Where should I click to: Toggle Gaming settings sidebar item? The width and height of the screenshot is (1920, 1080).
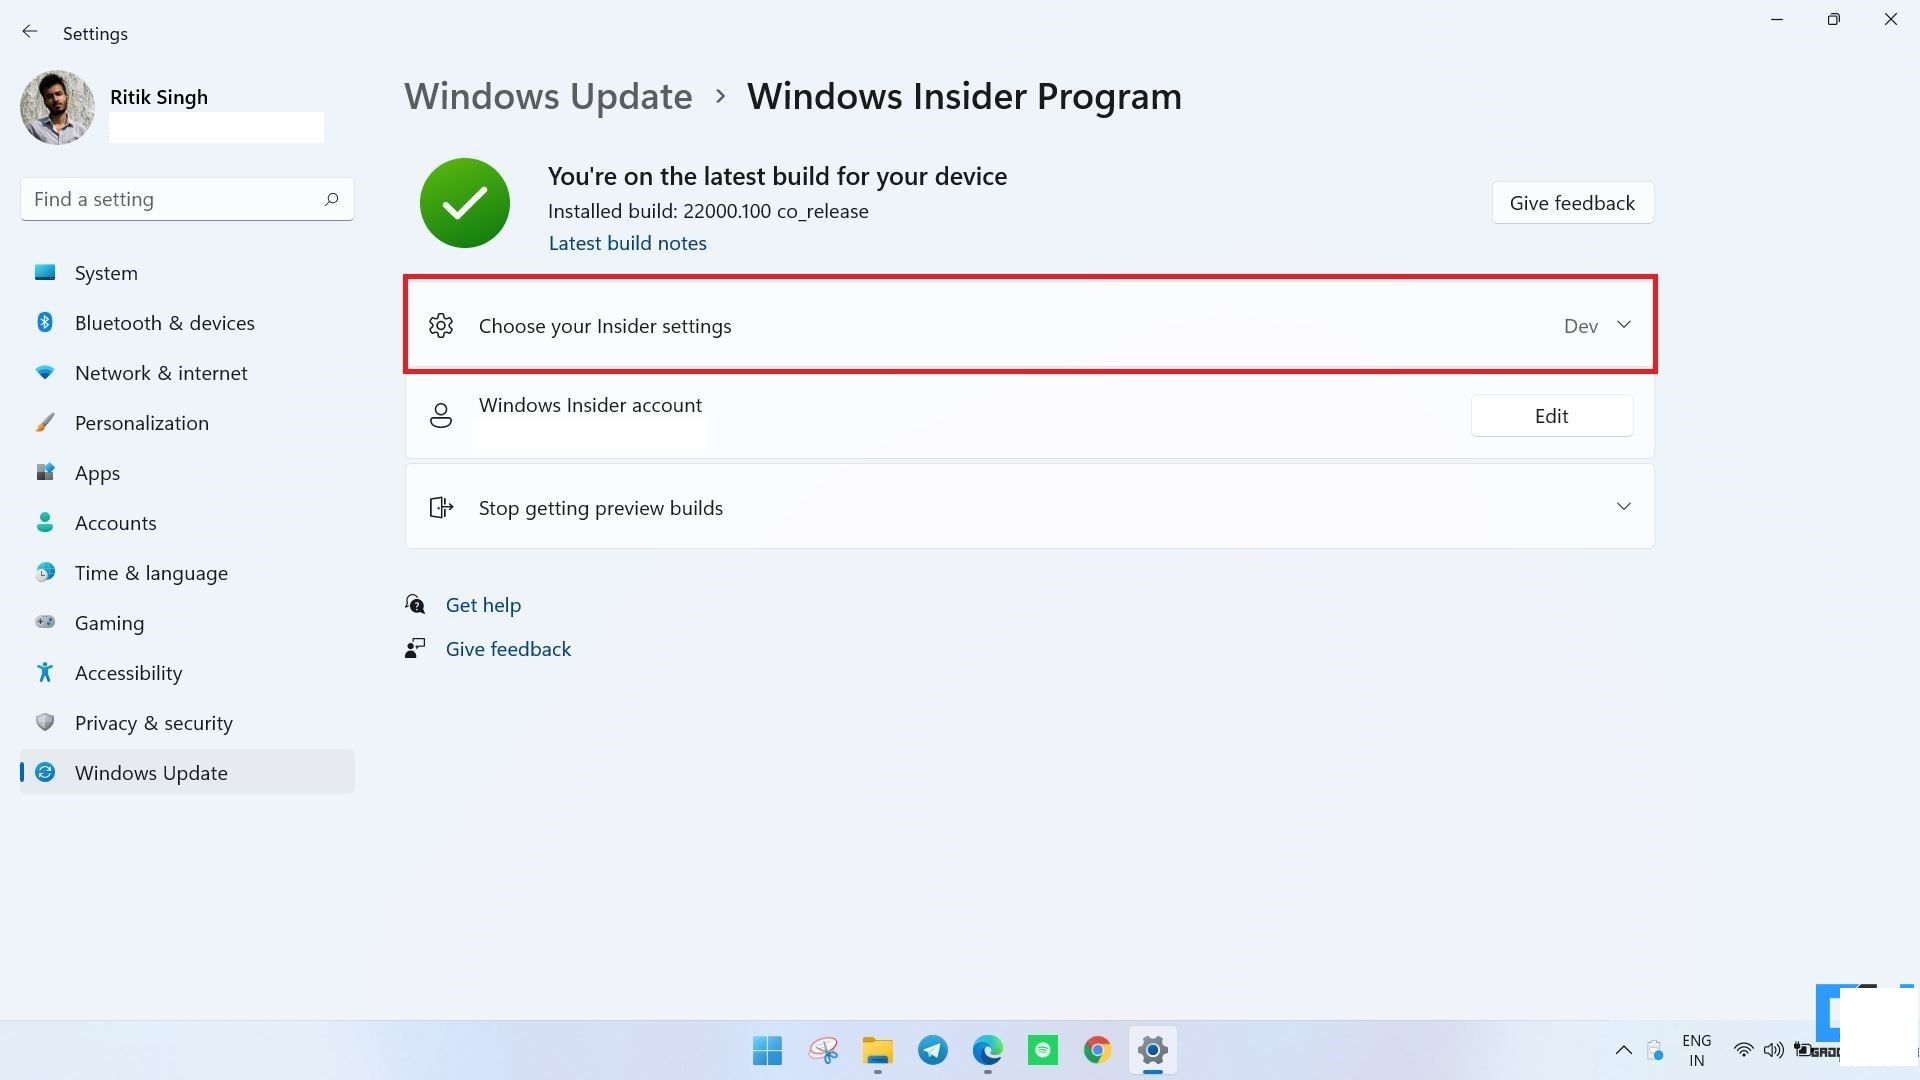coord(109,621)
